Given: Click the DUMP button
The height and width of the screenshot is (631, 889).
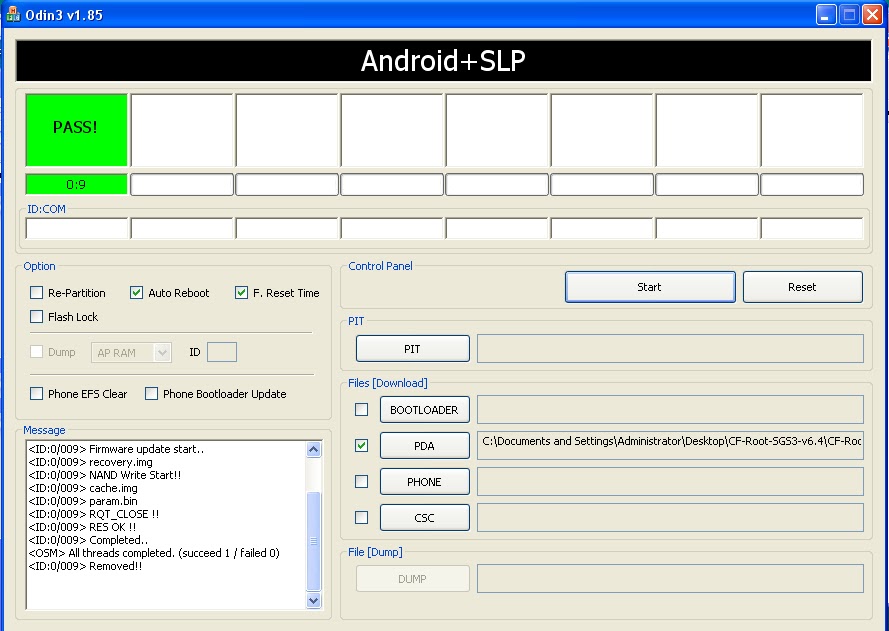Looking at the screenshot, I should coord(413,578).
